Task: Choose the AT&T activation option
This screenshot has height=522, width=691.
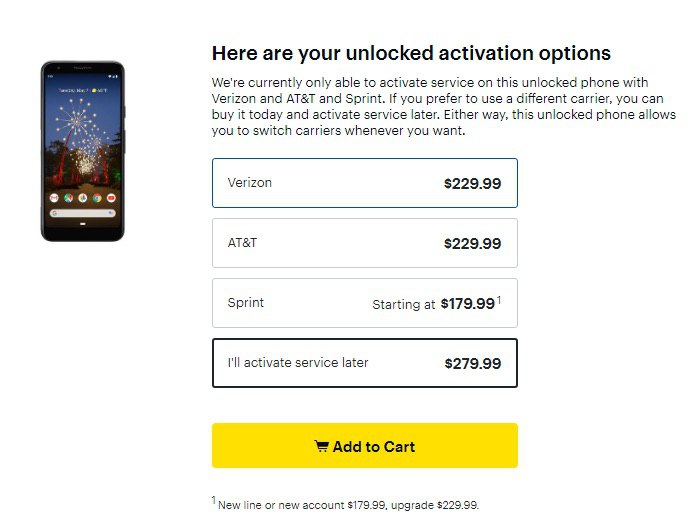Action: coord(364,243)
